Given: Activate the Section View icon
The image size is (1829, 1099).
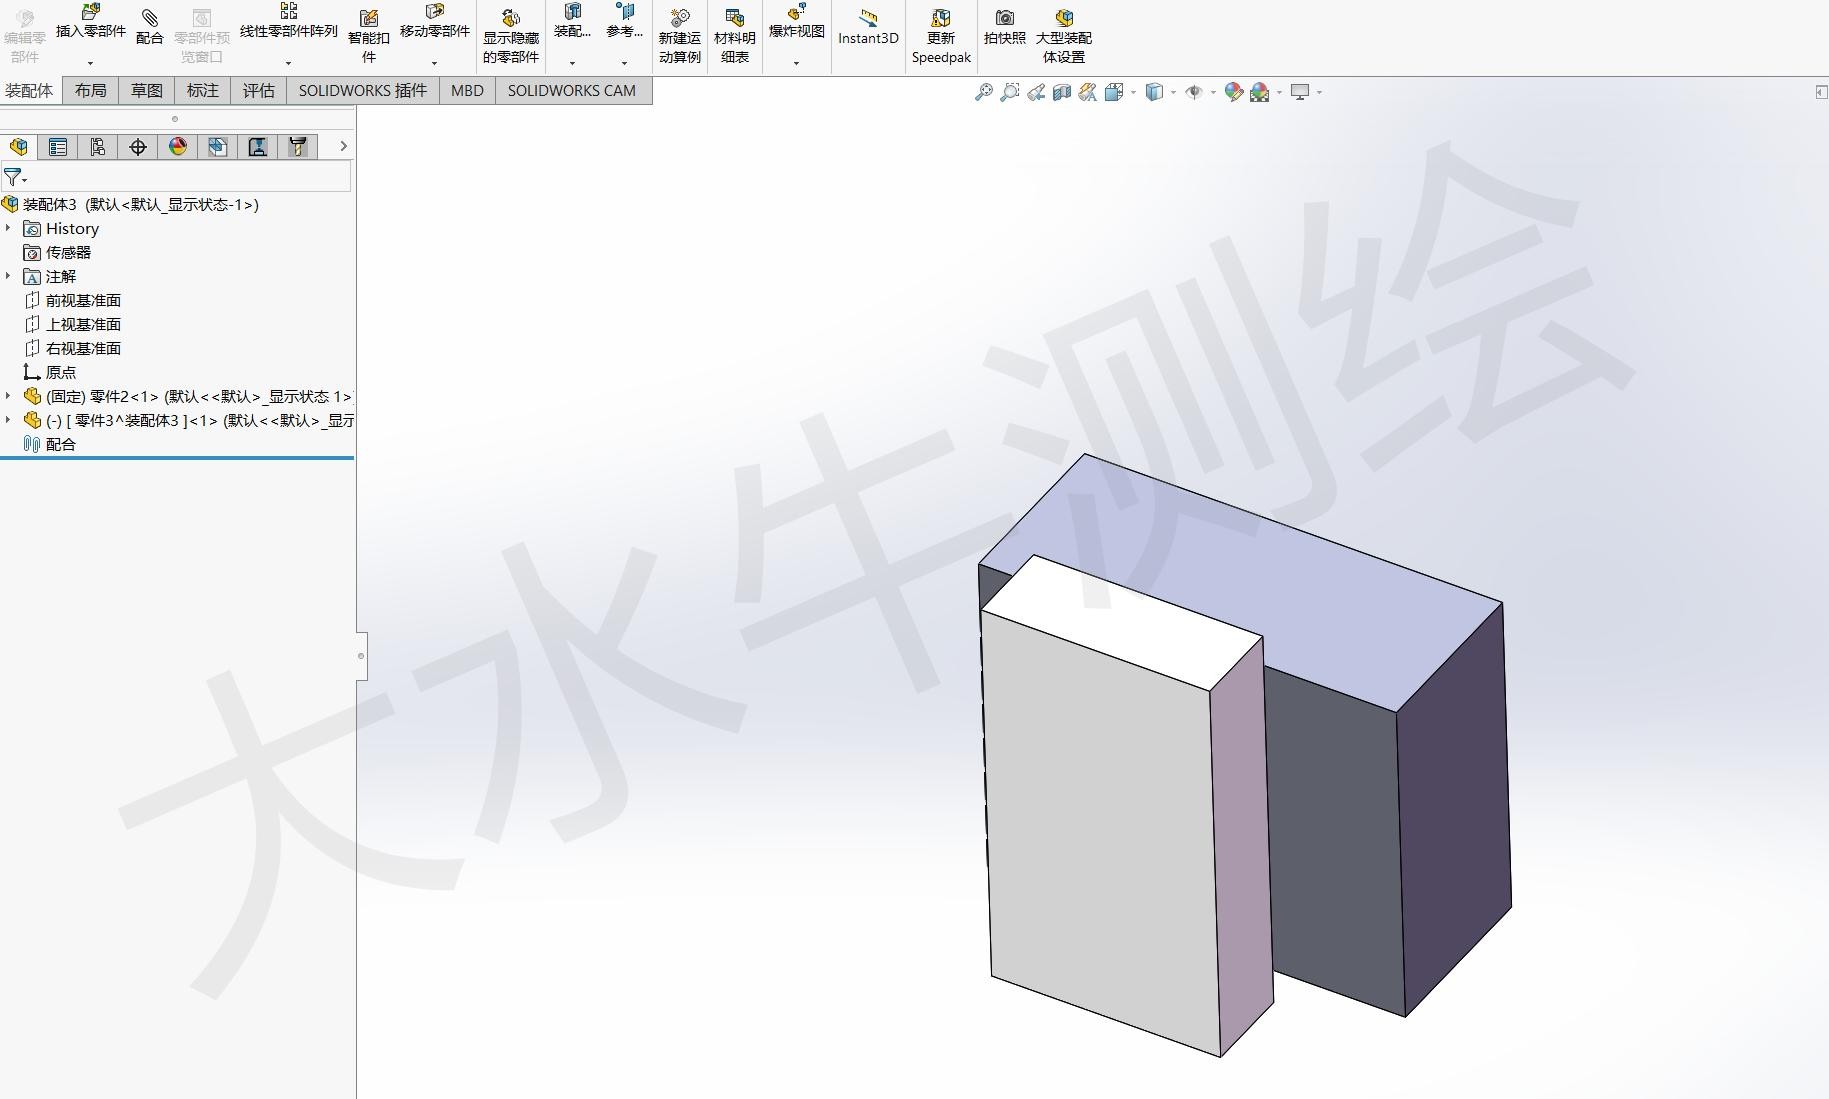Looking at the screenshot, I should pos(1062,92).
